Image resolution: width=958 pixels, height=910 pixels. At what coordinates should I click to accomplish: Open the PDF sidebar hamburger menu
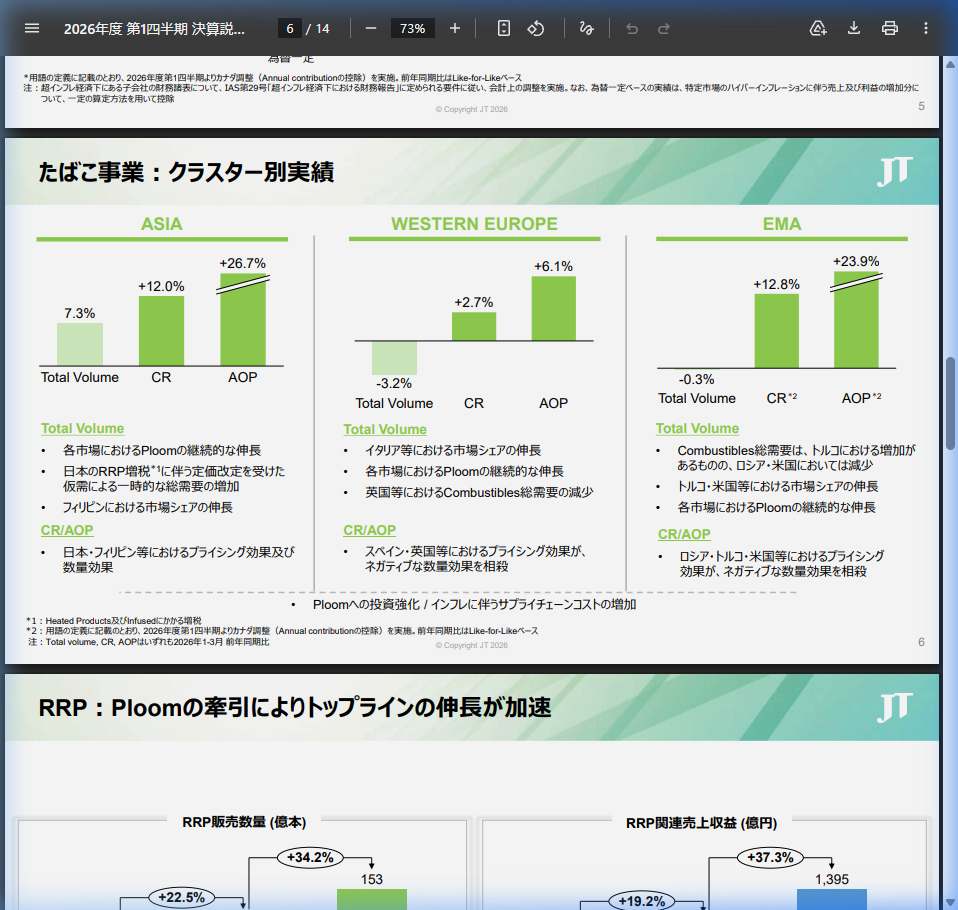pyautogui.click(x=32, y=28)
